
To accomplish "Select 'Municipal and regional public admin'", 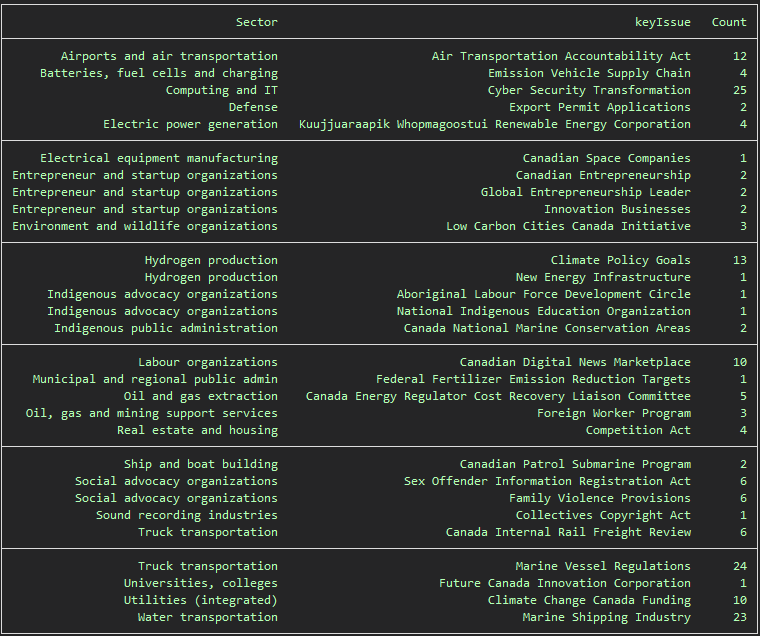I will (155, 379).
